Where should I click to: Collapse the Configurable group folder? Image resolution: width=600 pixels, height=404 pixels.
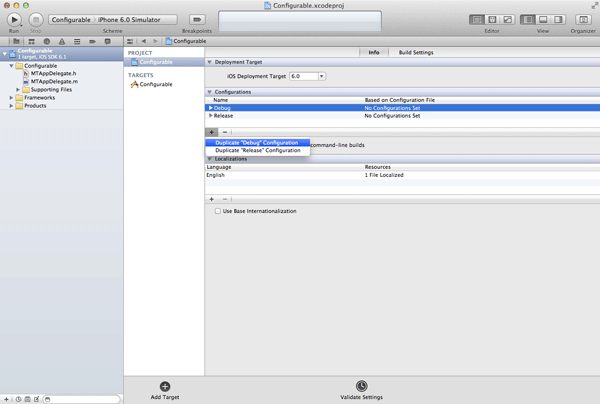[x=11, y=66]
